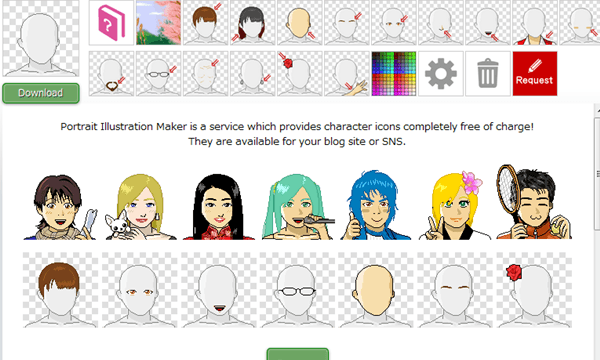
Task: Open the back hair category icon
Action: (x=253, y=23)
